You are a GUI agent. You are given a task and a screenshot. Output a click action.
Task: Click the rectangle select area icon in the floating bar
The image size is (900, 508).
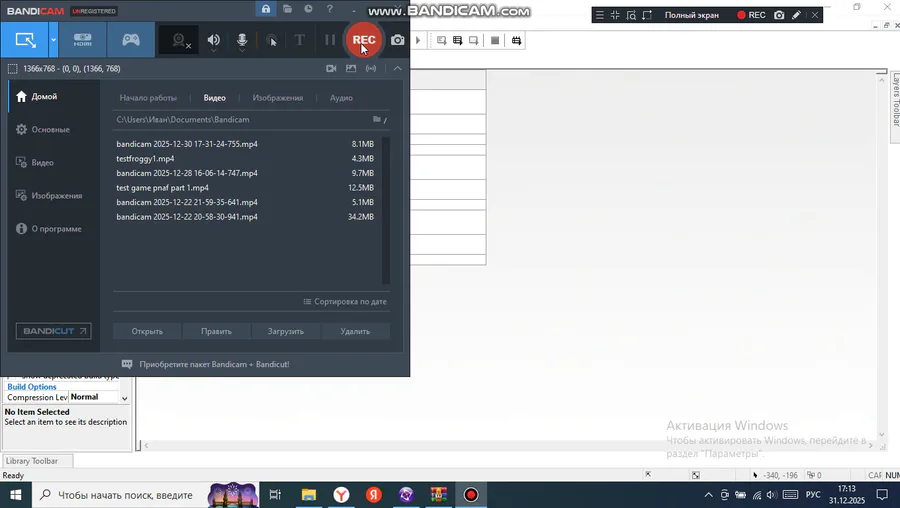pyautogui.click(x=647, y=15)
